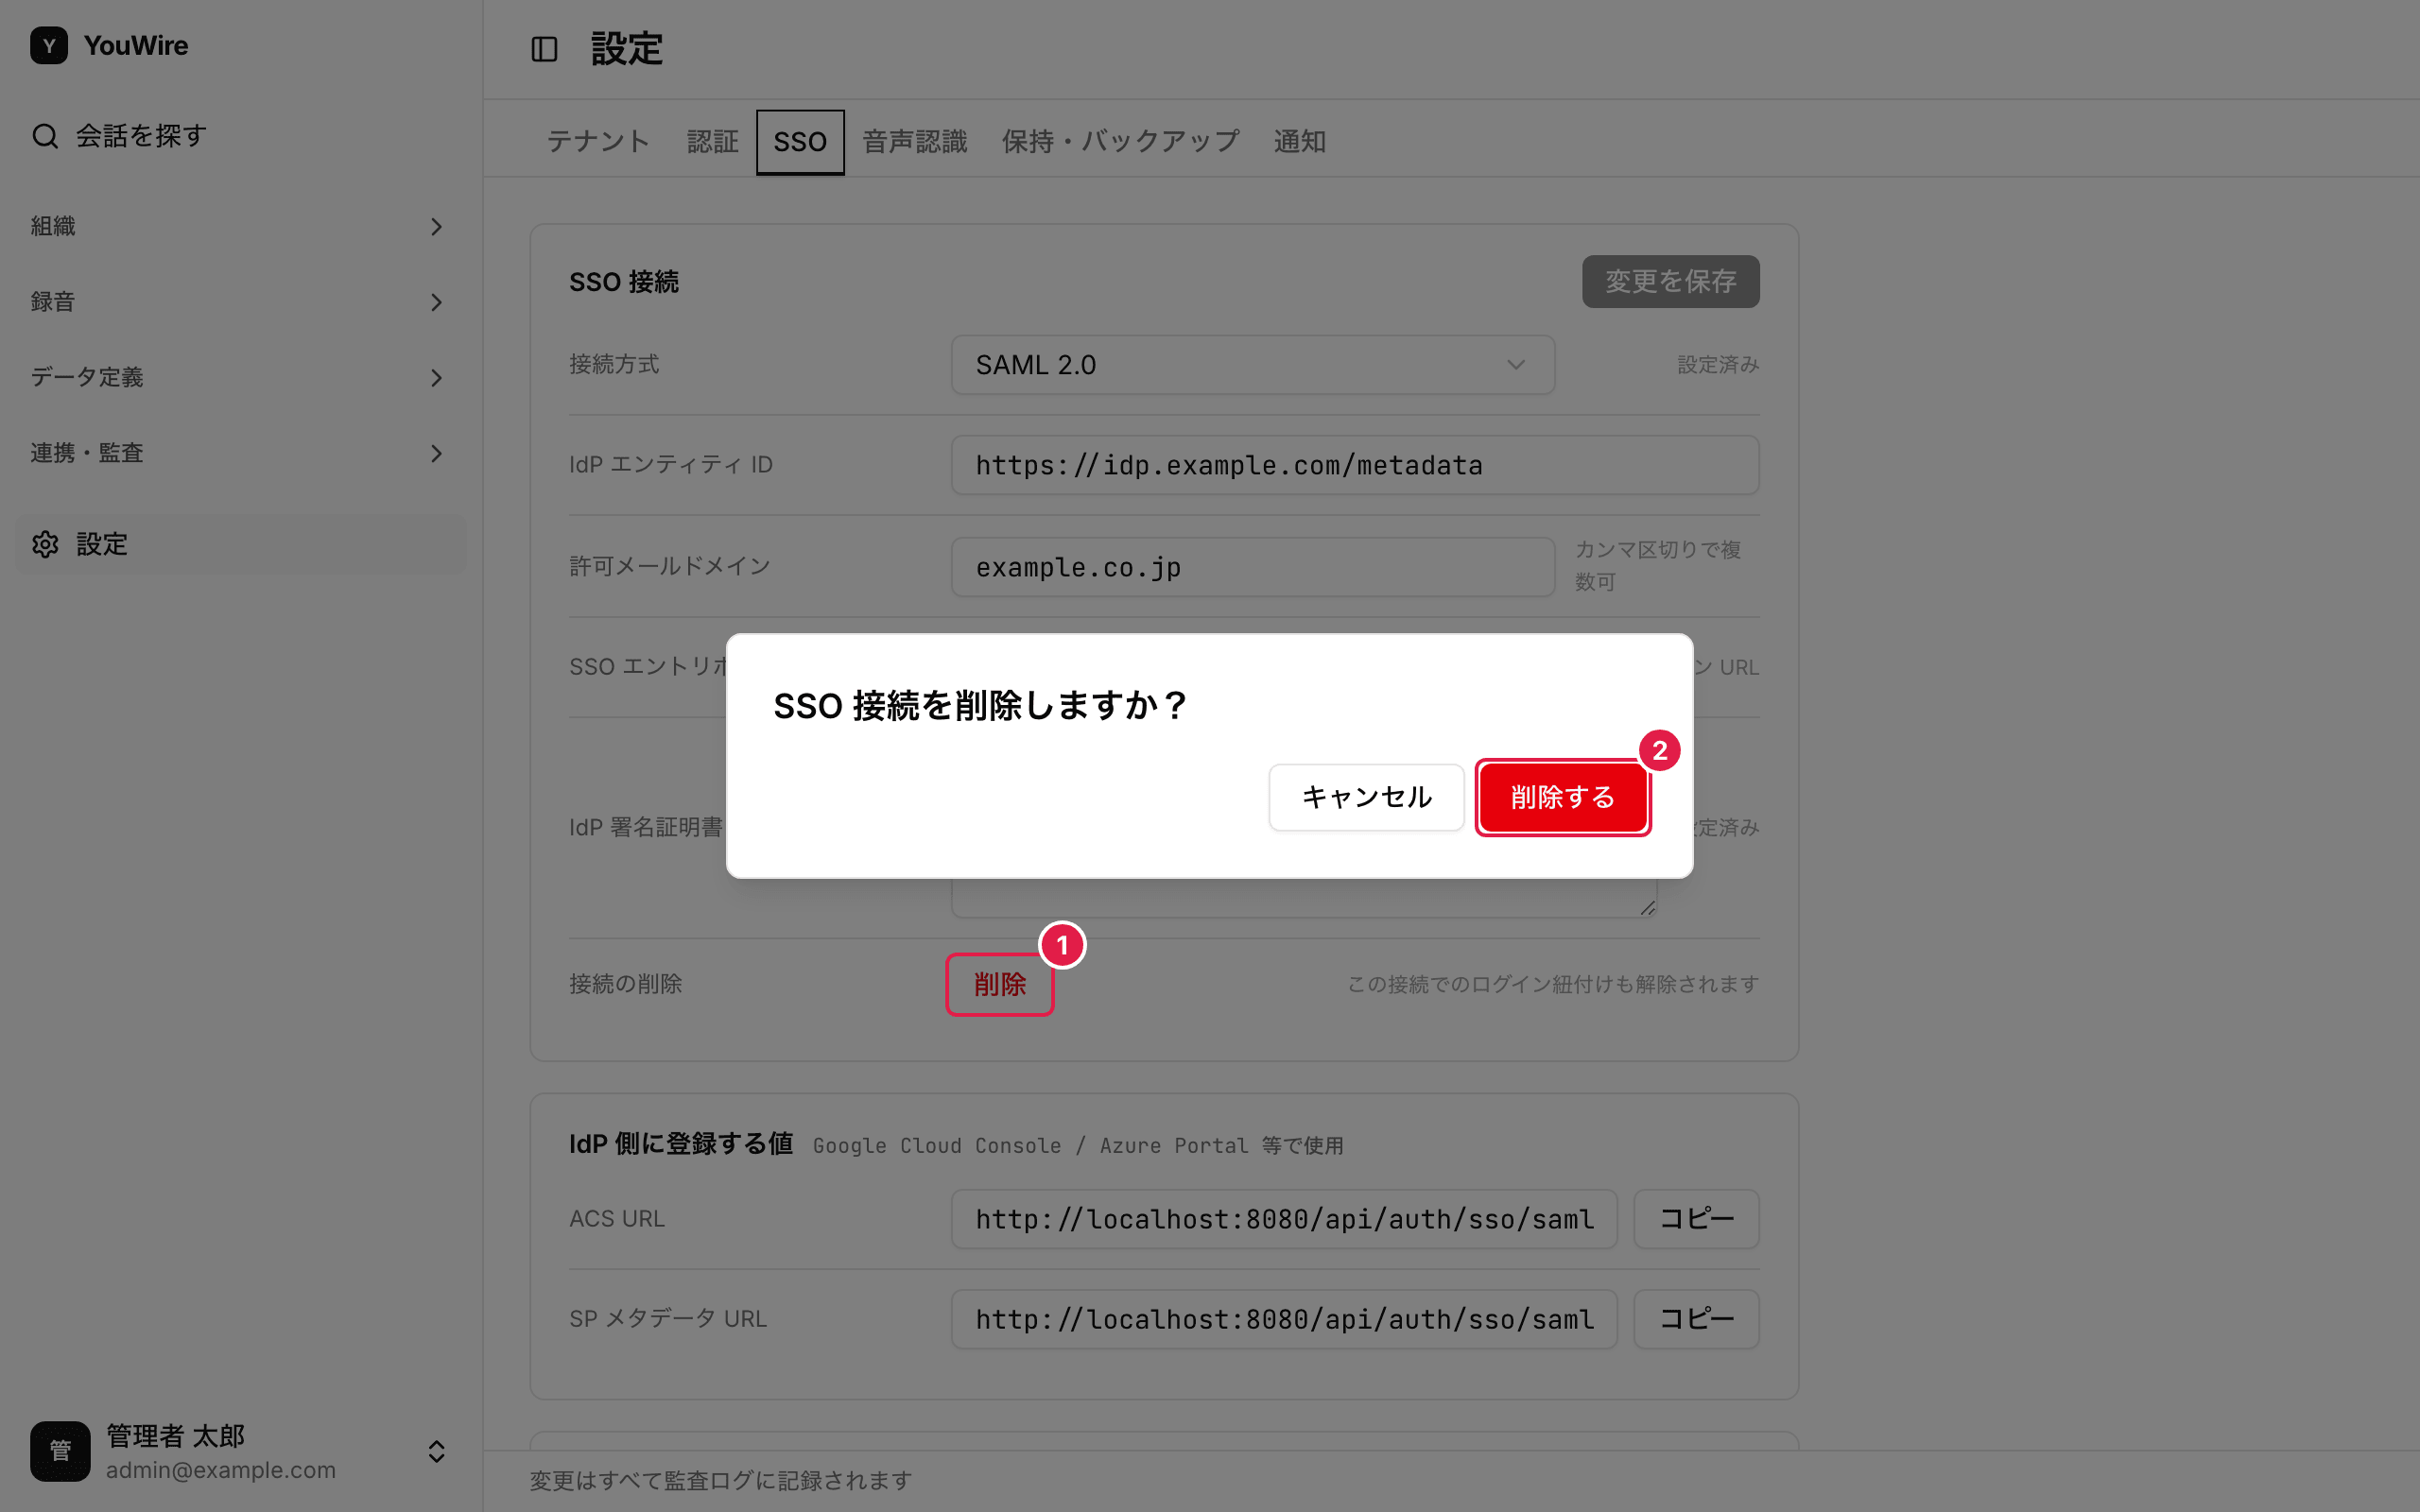Select 設定 in the sidebar
2420x1512 pixels.
(240, 544)
